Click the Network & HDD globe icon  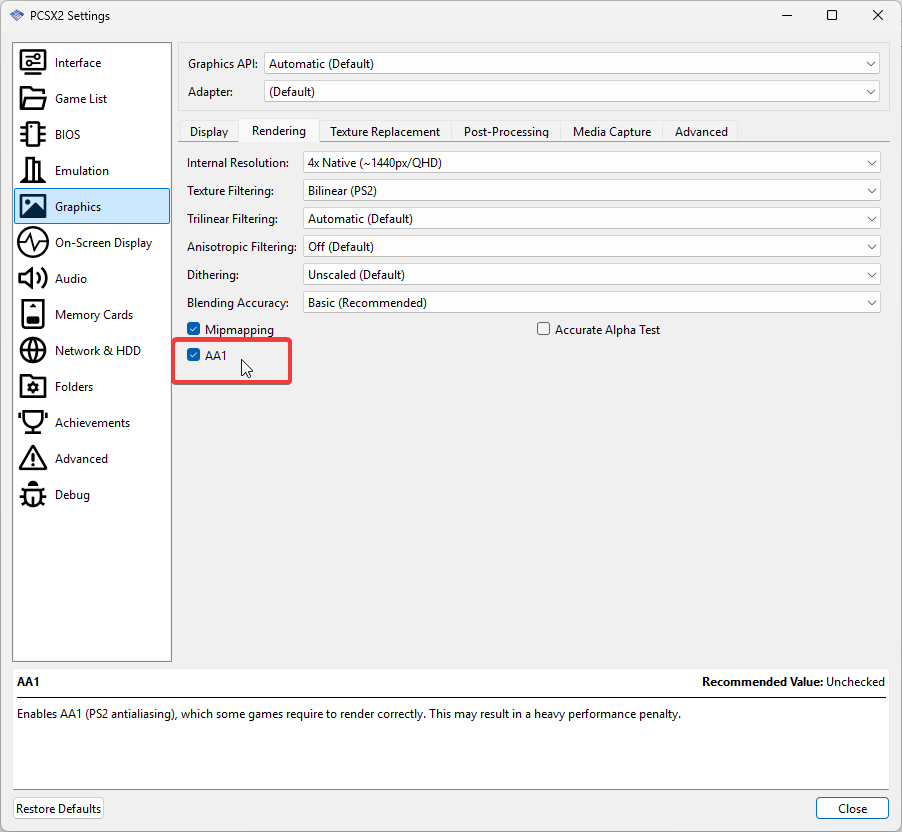click(x=33, y=350)
